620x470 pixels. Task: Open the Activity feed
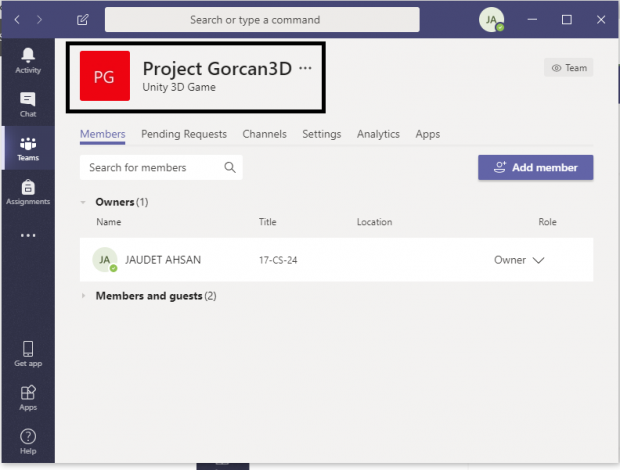pyautogui.click(x=28, y=60)
